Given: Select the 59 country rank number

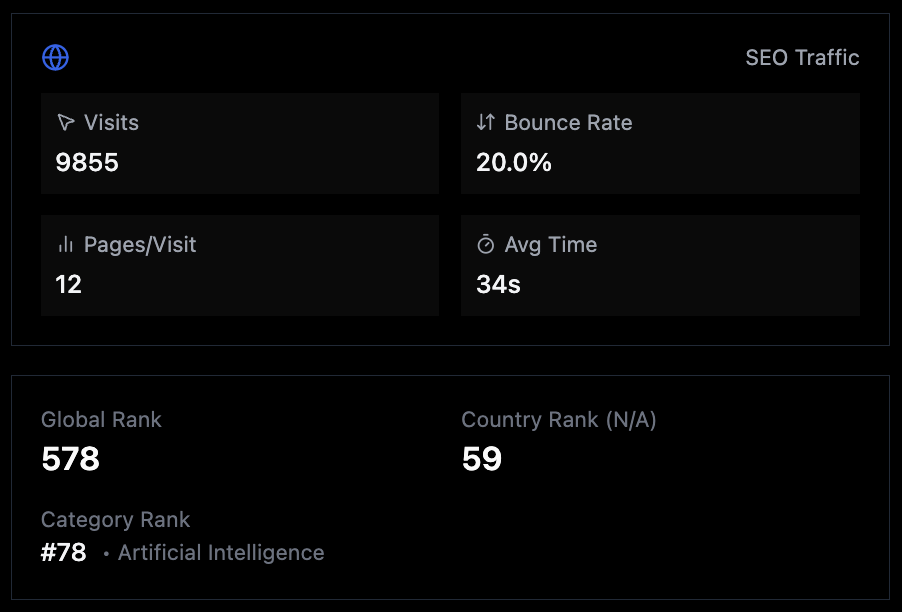Looking at the screenshot, I should click(482, 459).
